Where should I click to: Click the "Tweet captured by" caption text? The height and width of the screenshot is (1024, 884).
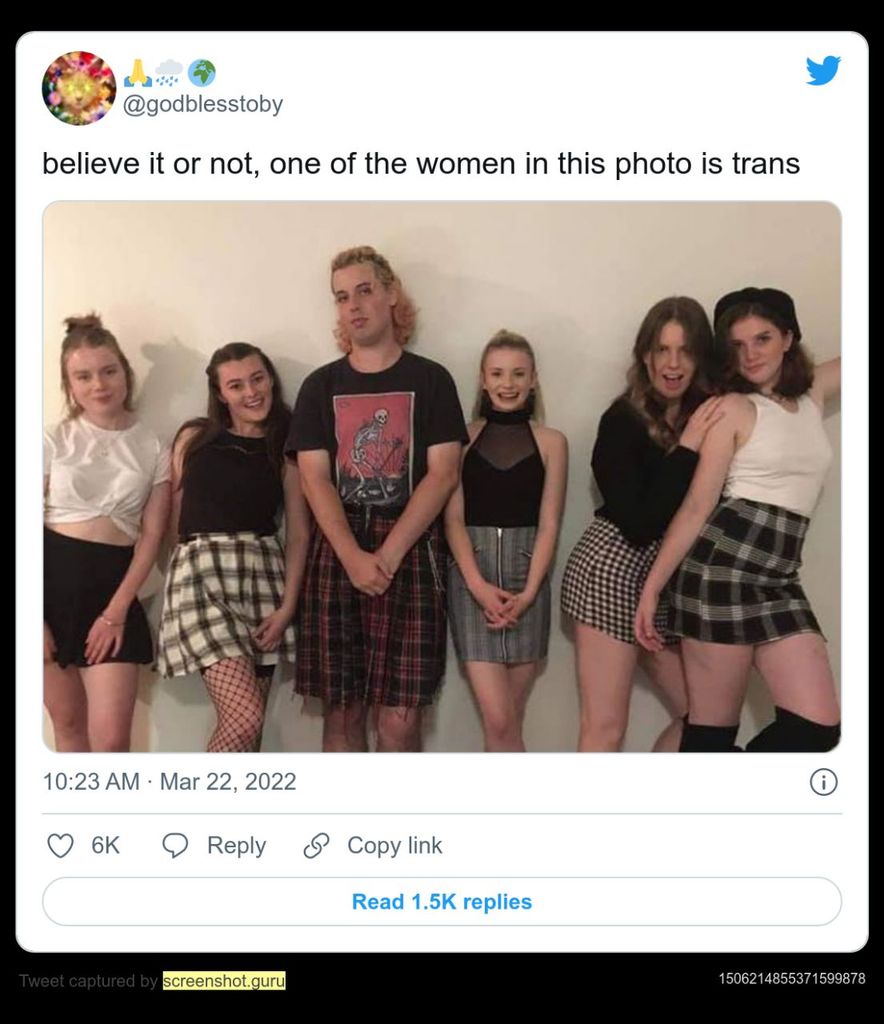88,981
